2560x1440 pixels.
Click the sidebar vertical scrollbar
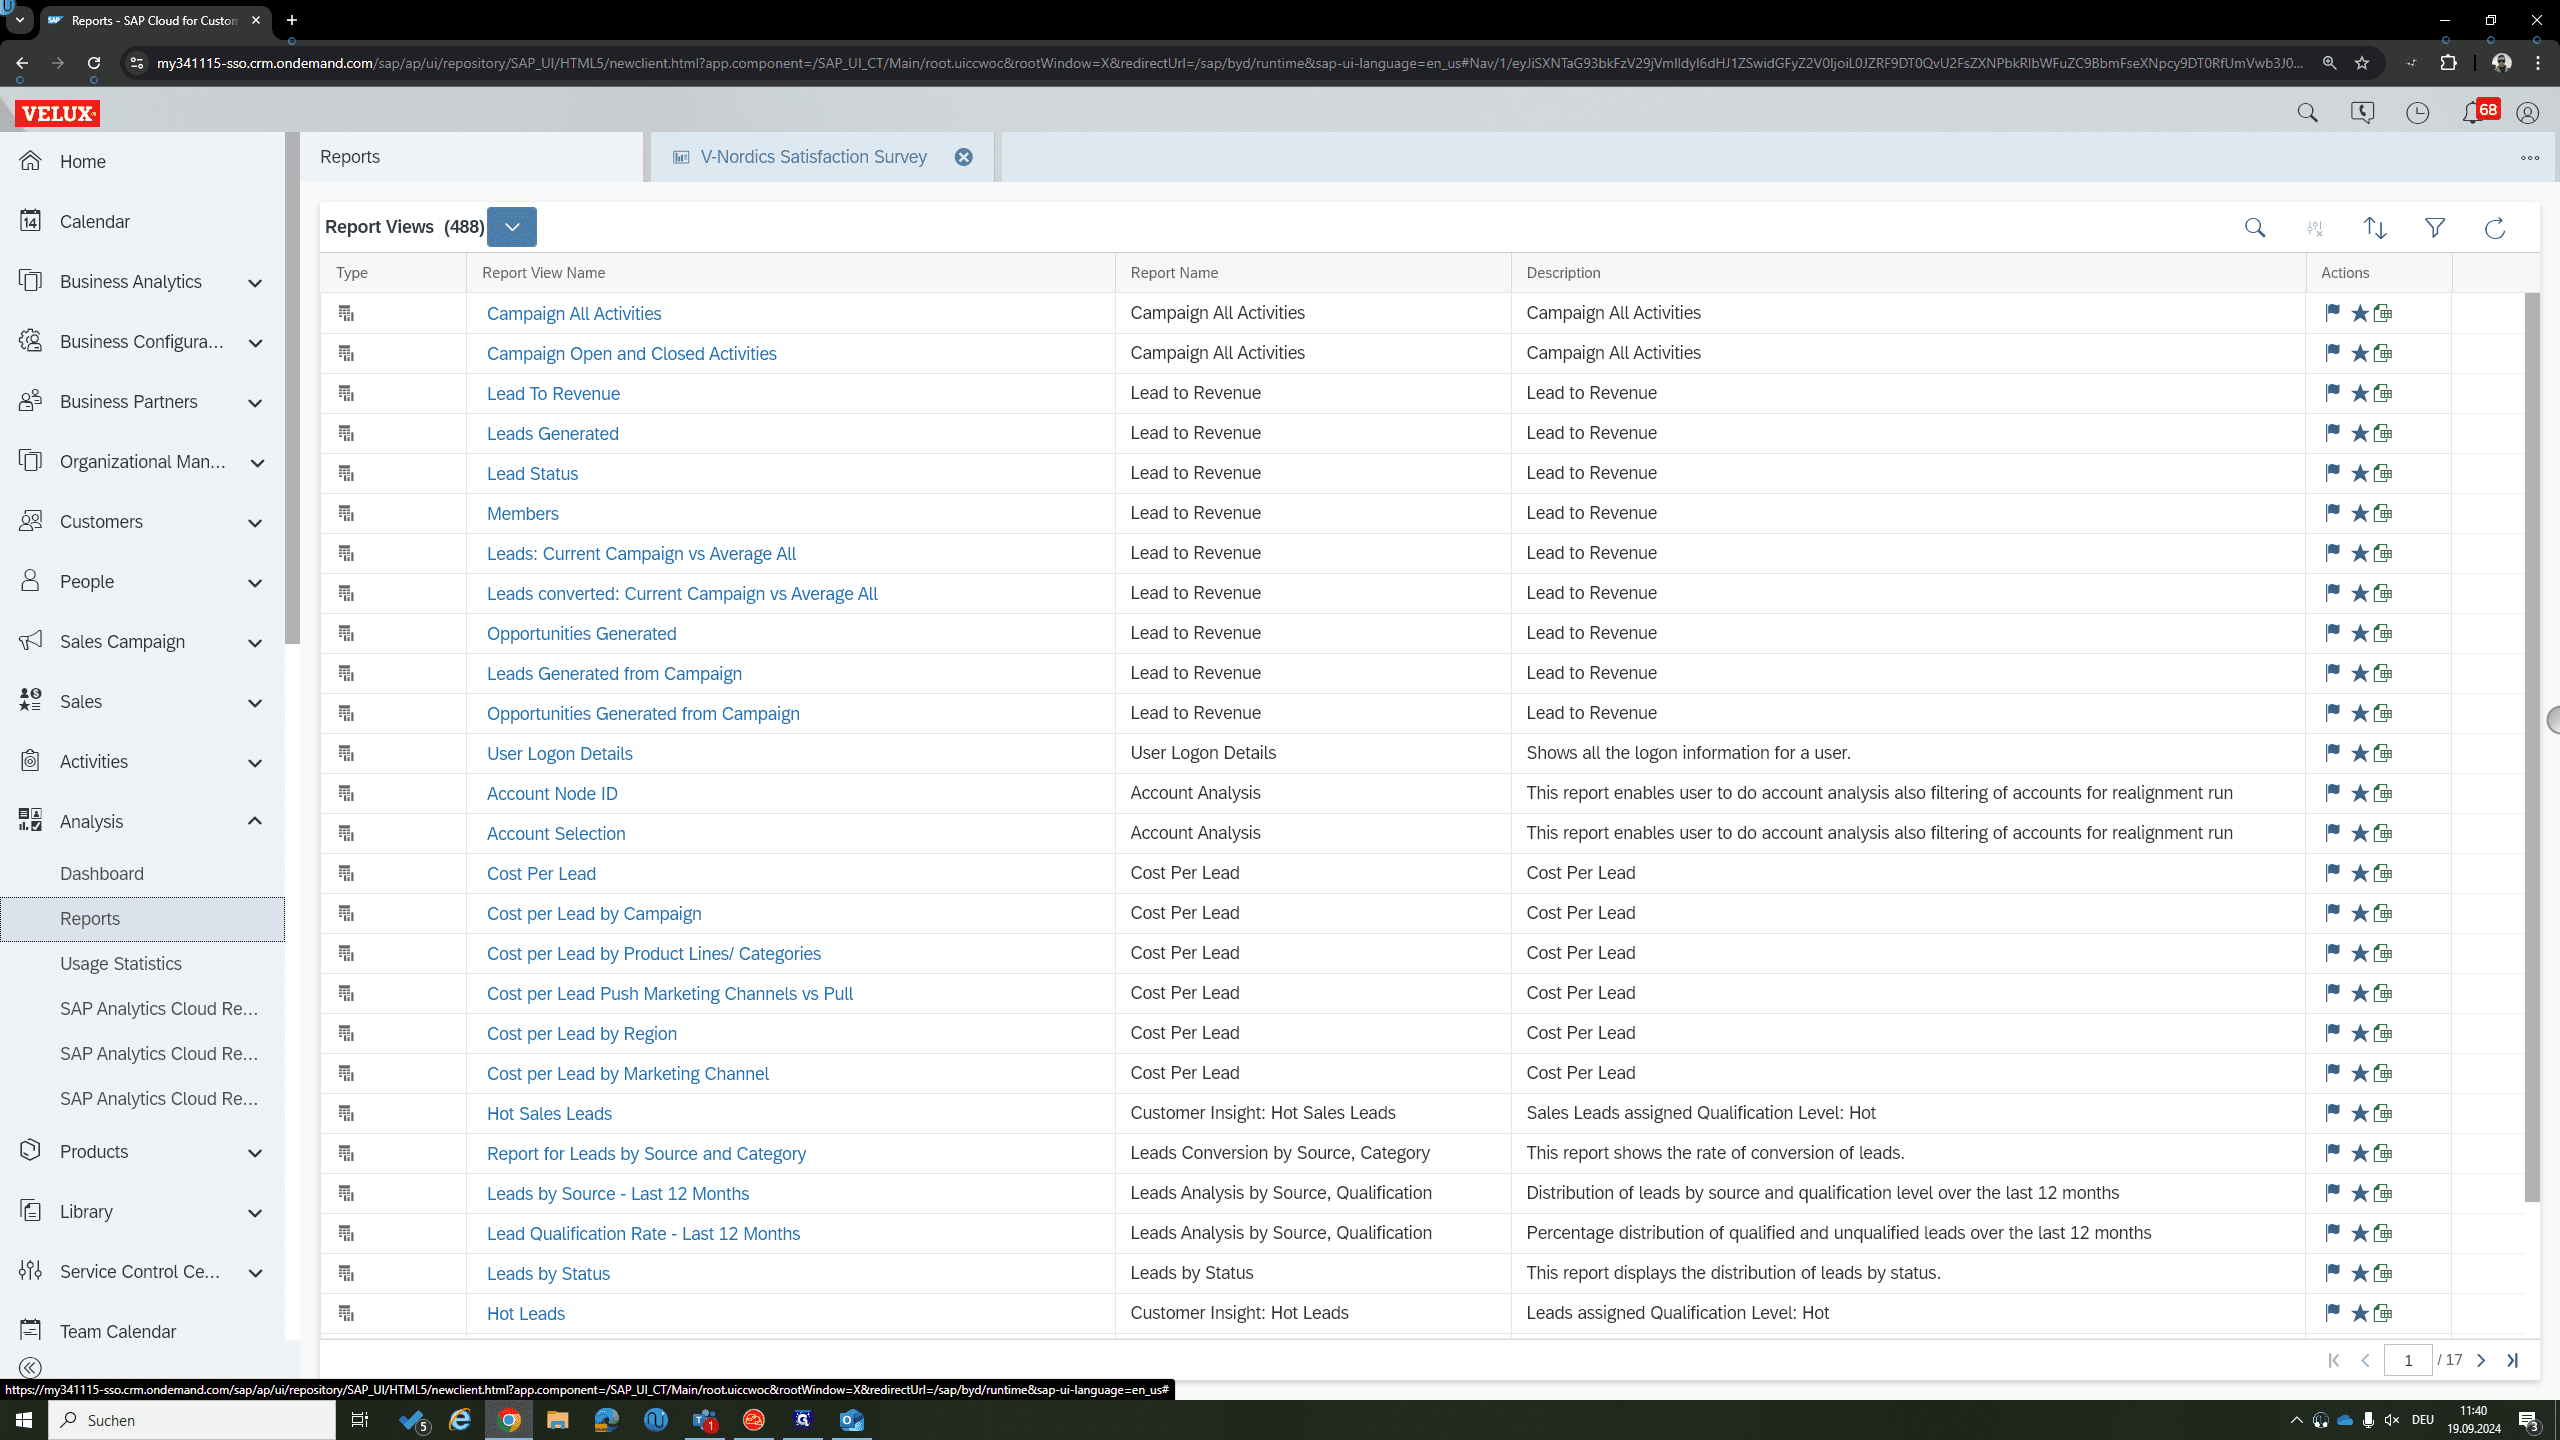click(x=292, y=388)
